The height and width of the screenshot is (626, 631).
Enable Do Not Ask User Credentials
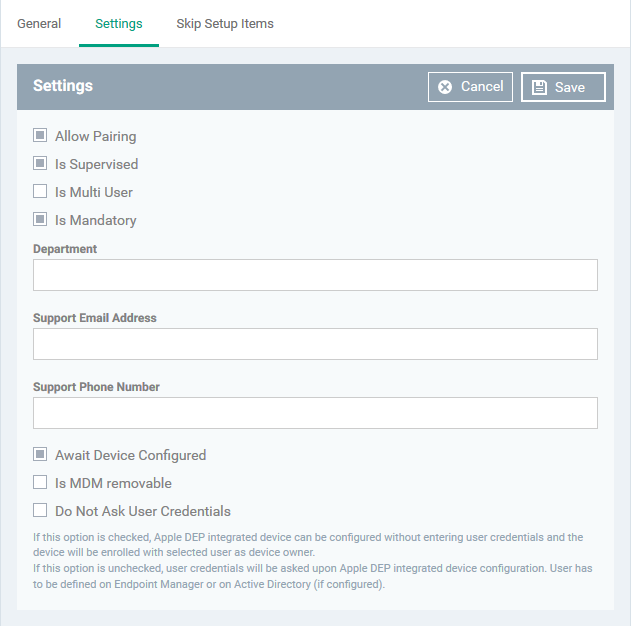(x=40, y=510)
